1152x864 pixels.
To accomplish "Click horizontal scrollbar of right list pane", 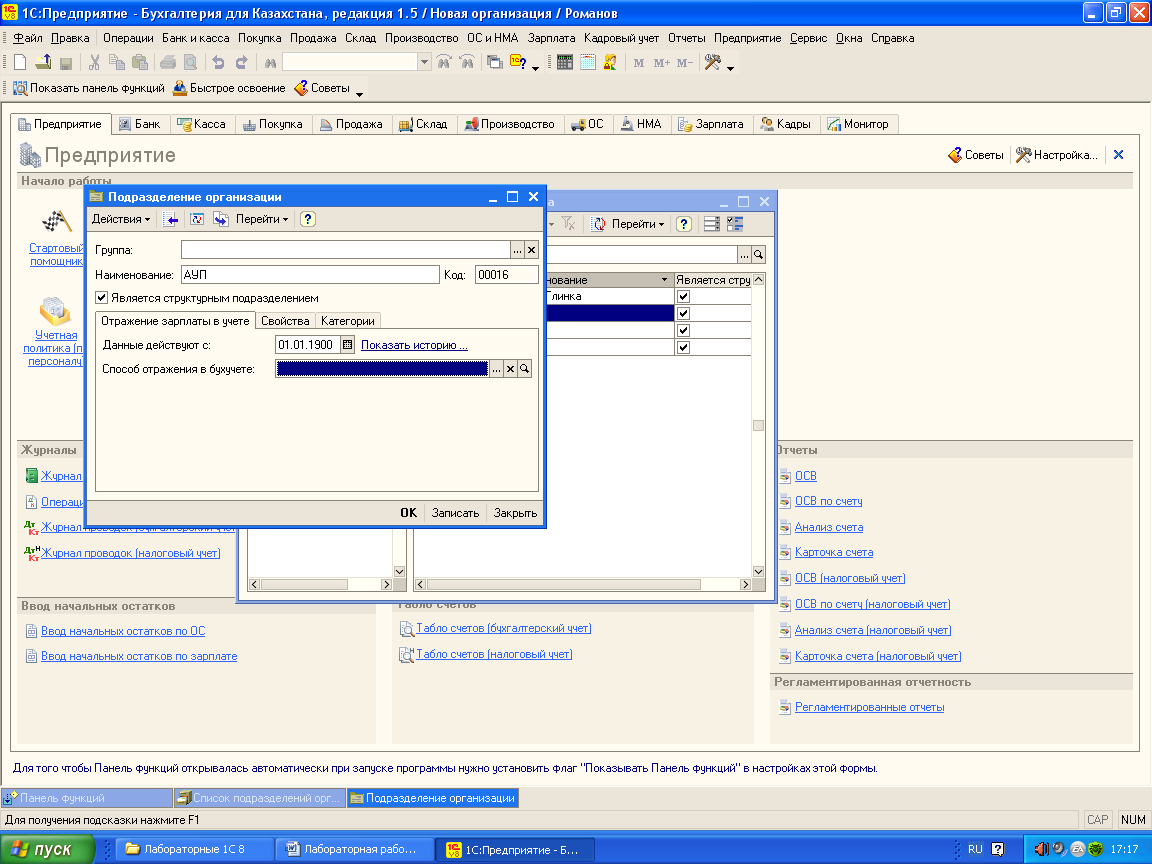I will click(564, 585).
